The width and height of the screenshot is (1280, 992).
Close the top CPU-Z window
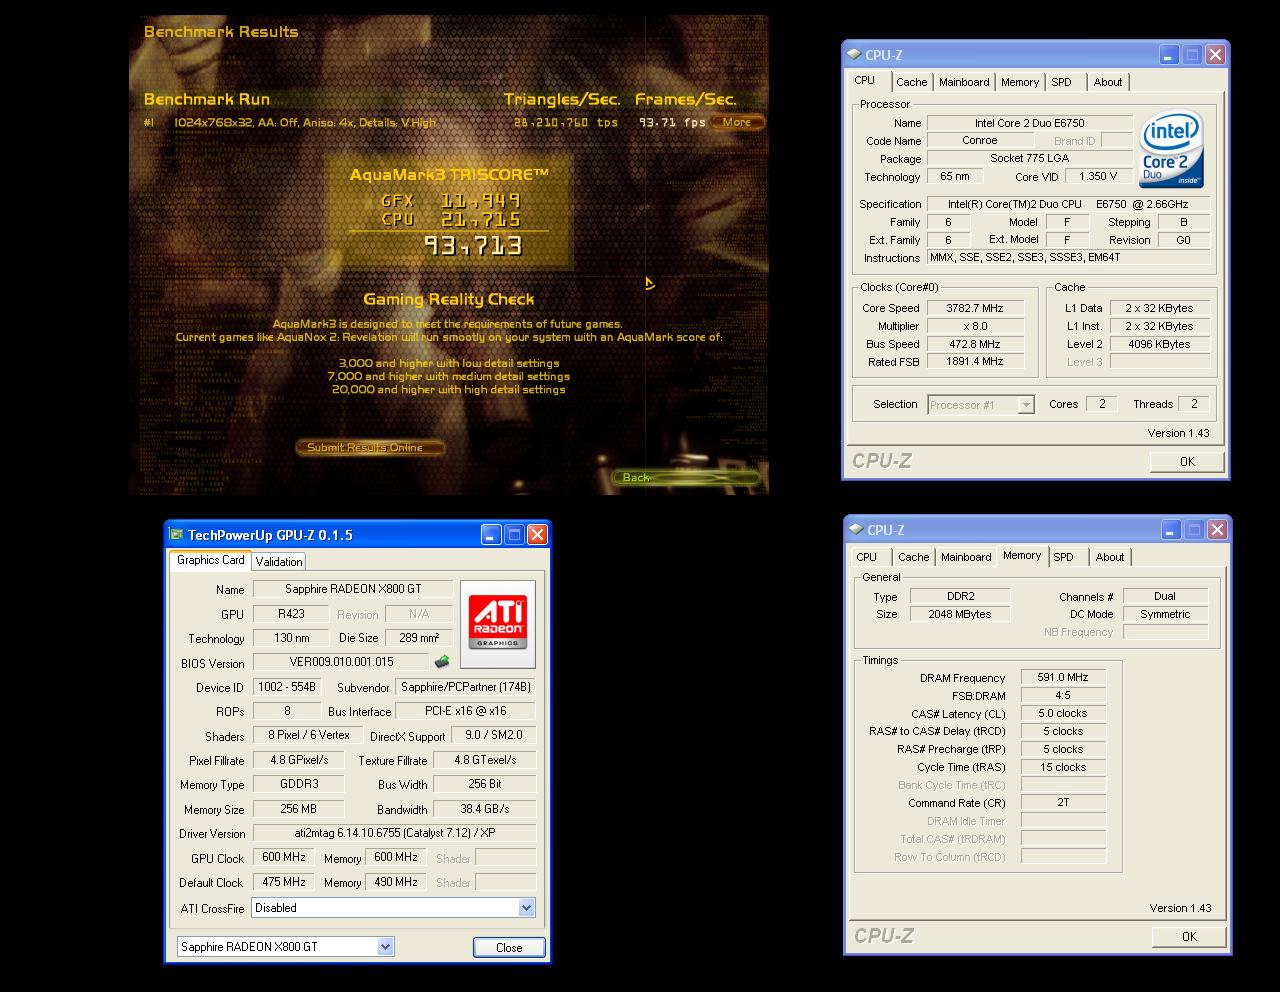pos(1215,55)
